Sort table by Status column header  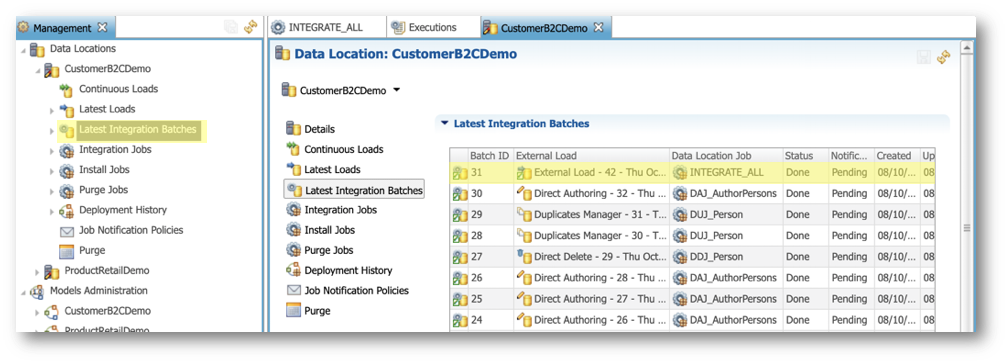805,155
